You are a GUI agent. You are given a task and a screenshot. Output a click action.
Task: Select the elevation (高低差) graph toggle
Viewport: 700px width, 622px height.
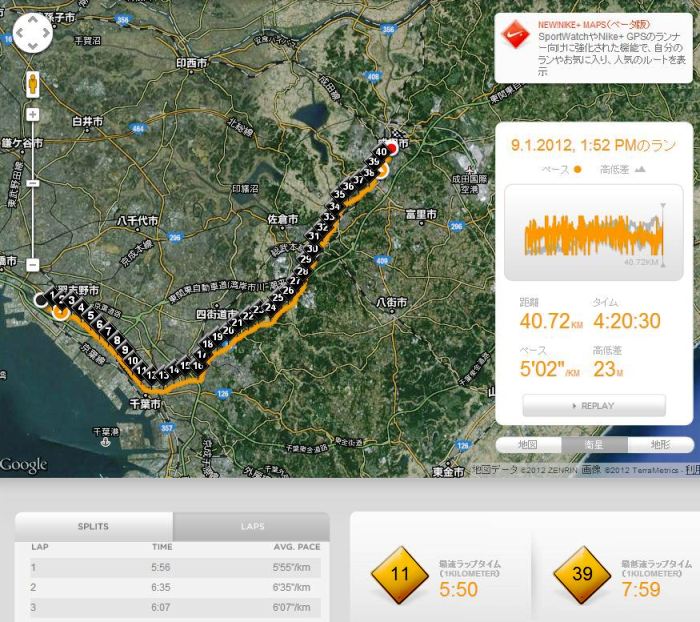pos(622,169)
